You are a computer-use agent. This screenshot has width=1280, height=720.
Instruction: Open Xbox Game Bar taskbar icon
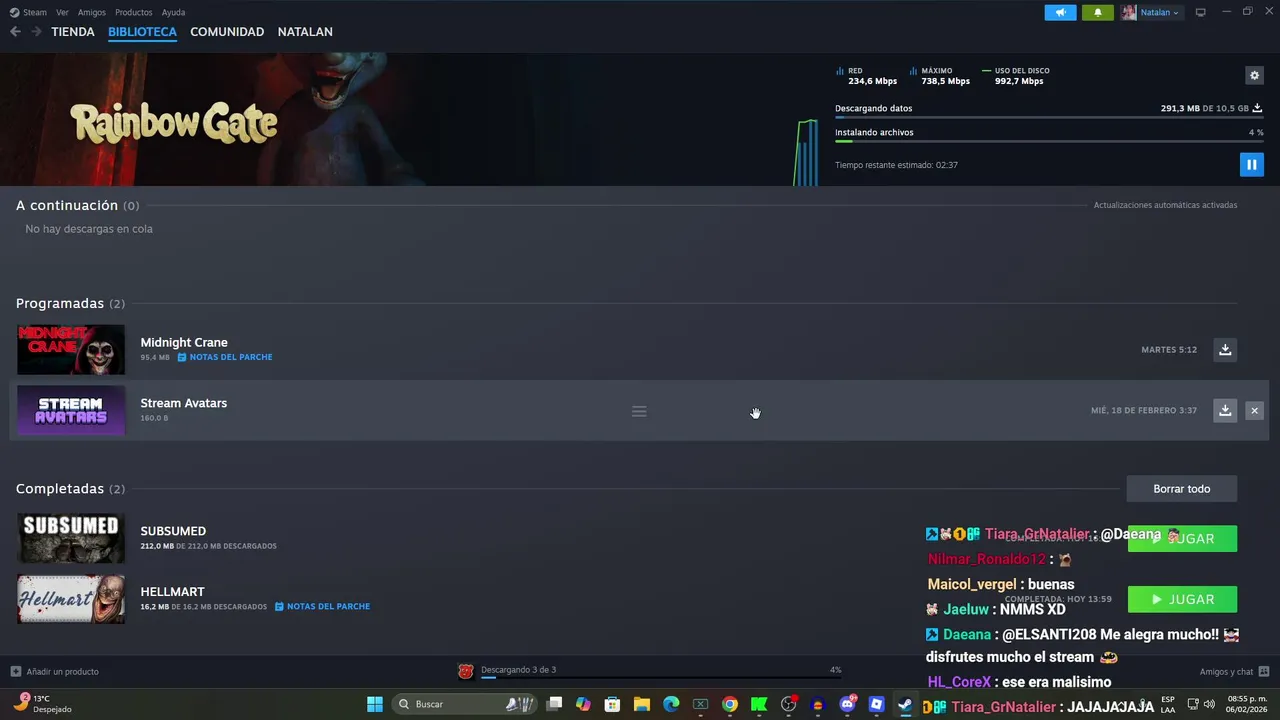(700, 704)
